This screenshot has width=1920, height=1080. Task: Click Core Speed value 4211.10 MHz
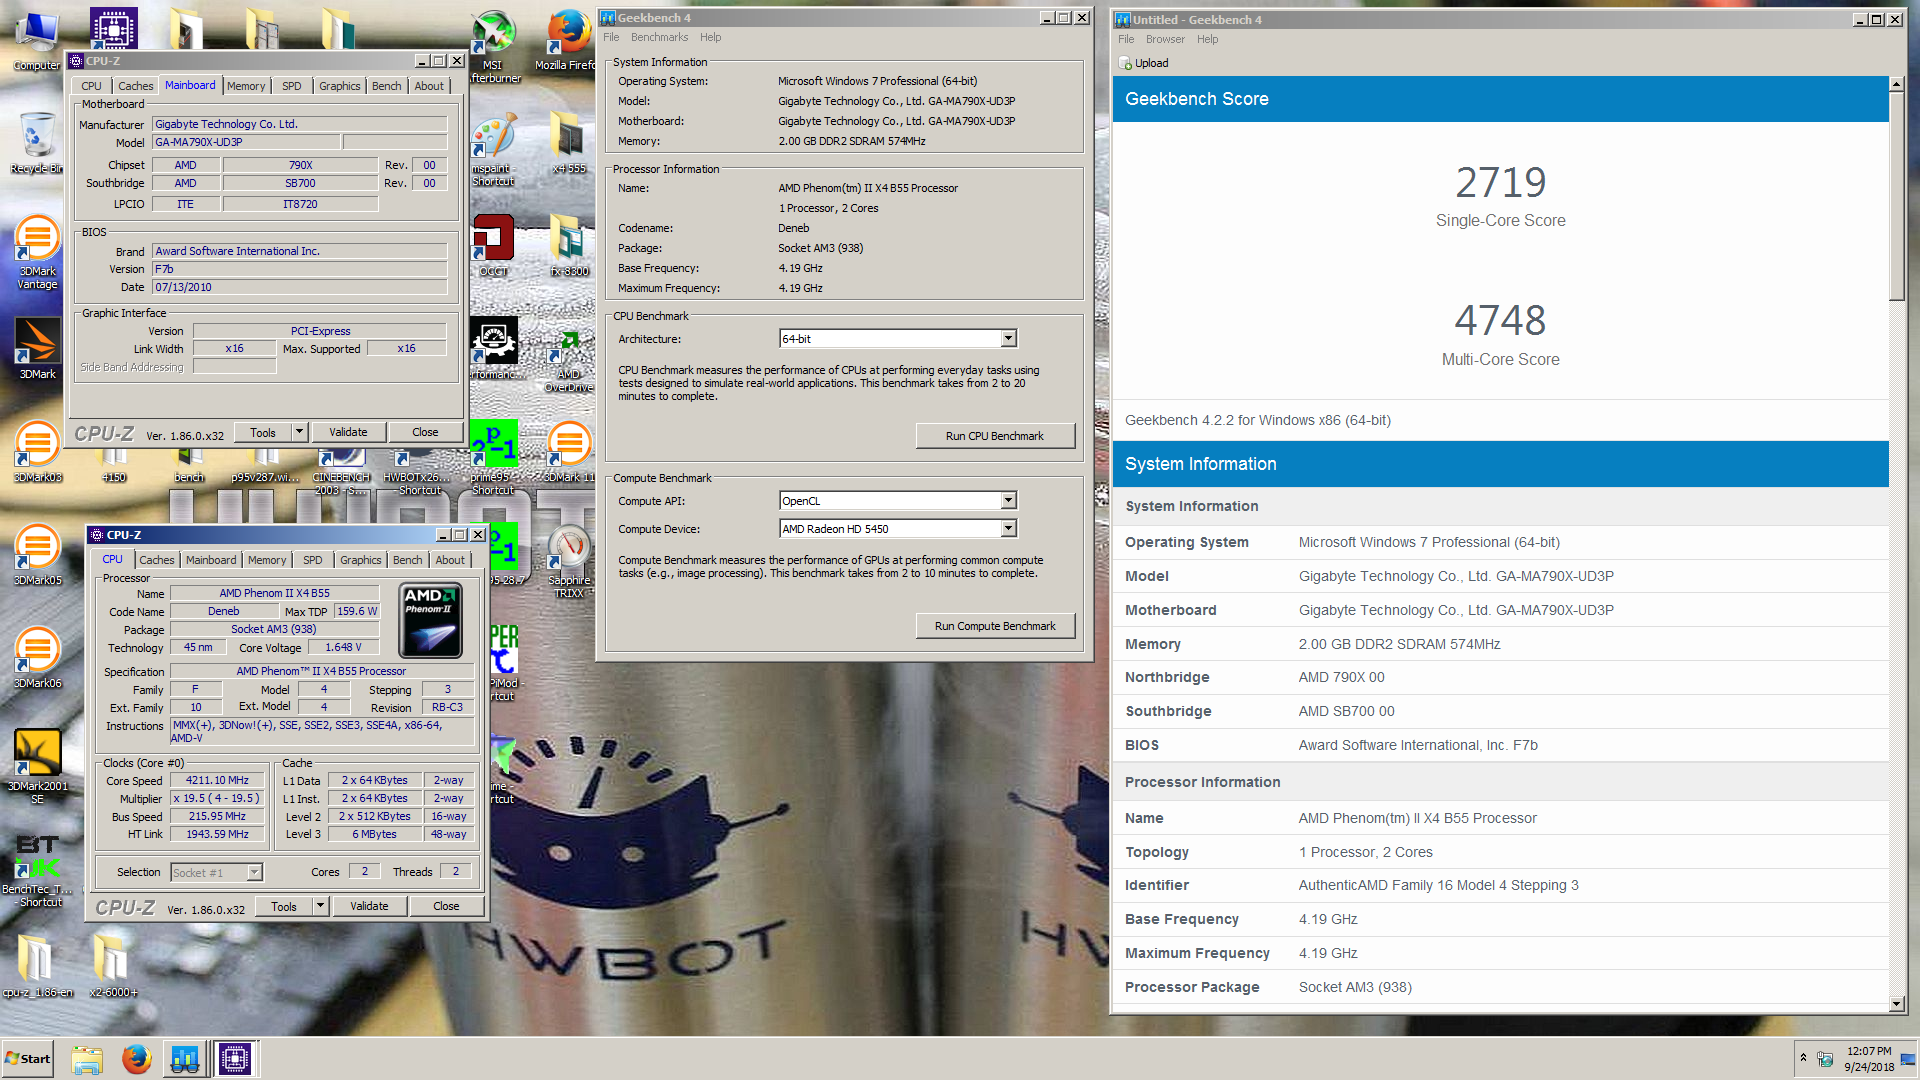coord(217,781)
